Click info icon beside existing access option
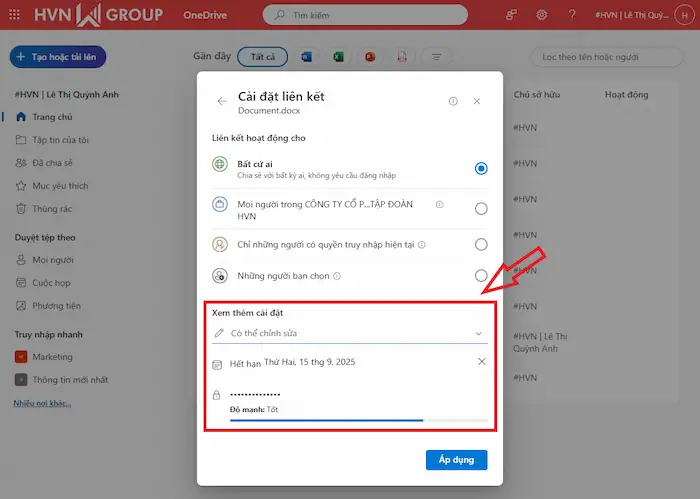 click(422, 245)
